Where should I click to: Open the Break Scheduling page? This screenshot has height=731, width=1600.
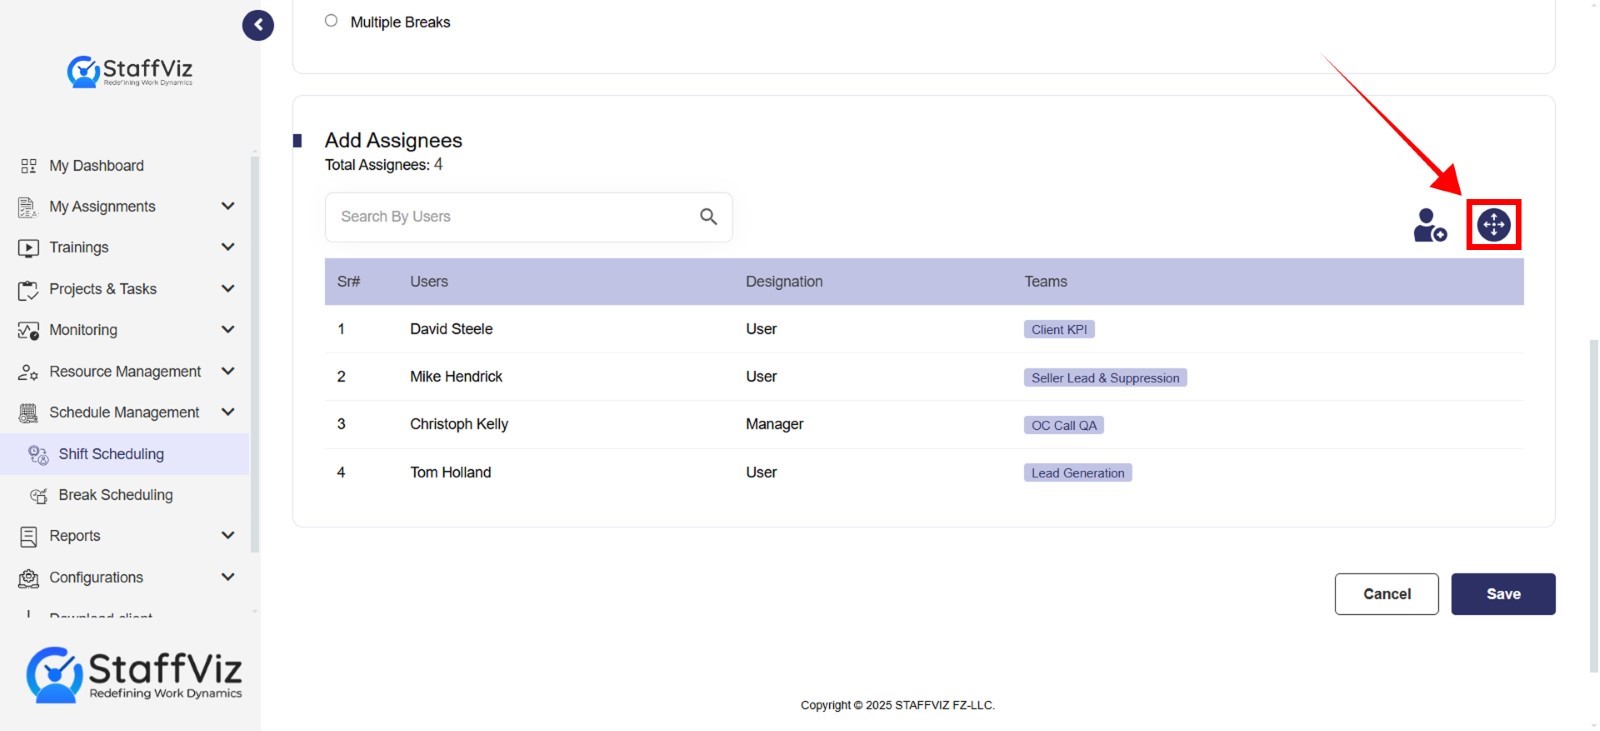(116, 495)
